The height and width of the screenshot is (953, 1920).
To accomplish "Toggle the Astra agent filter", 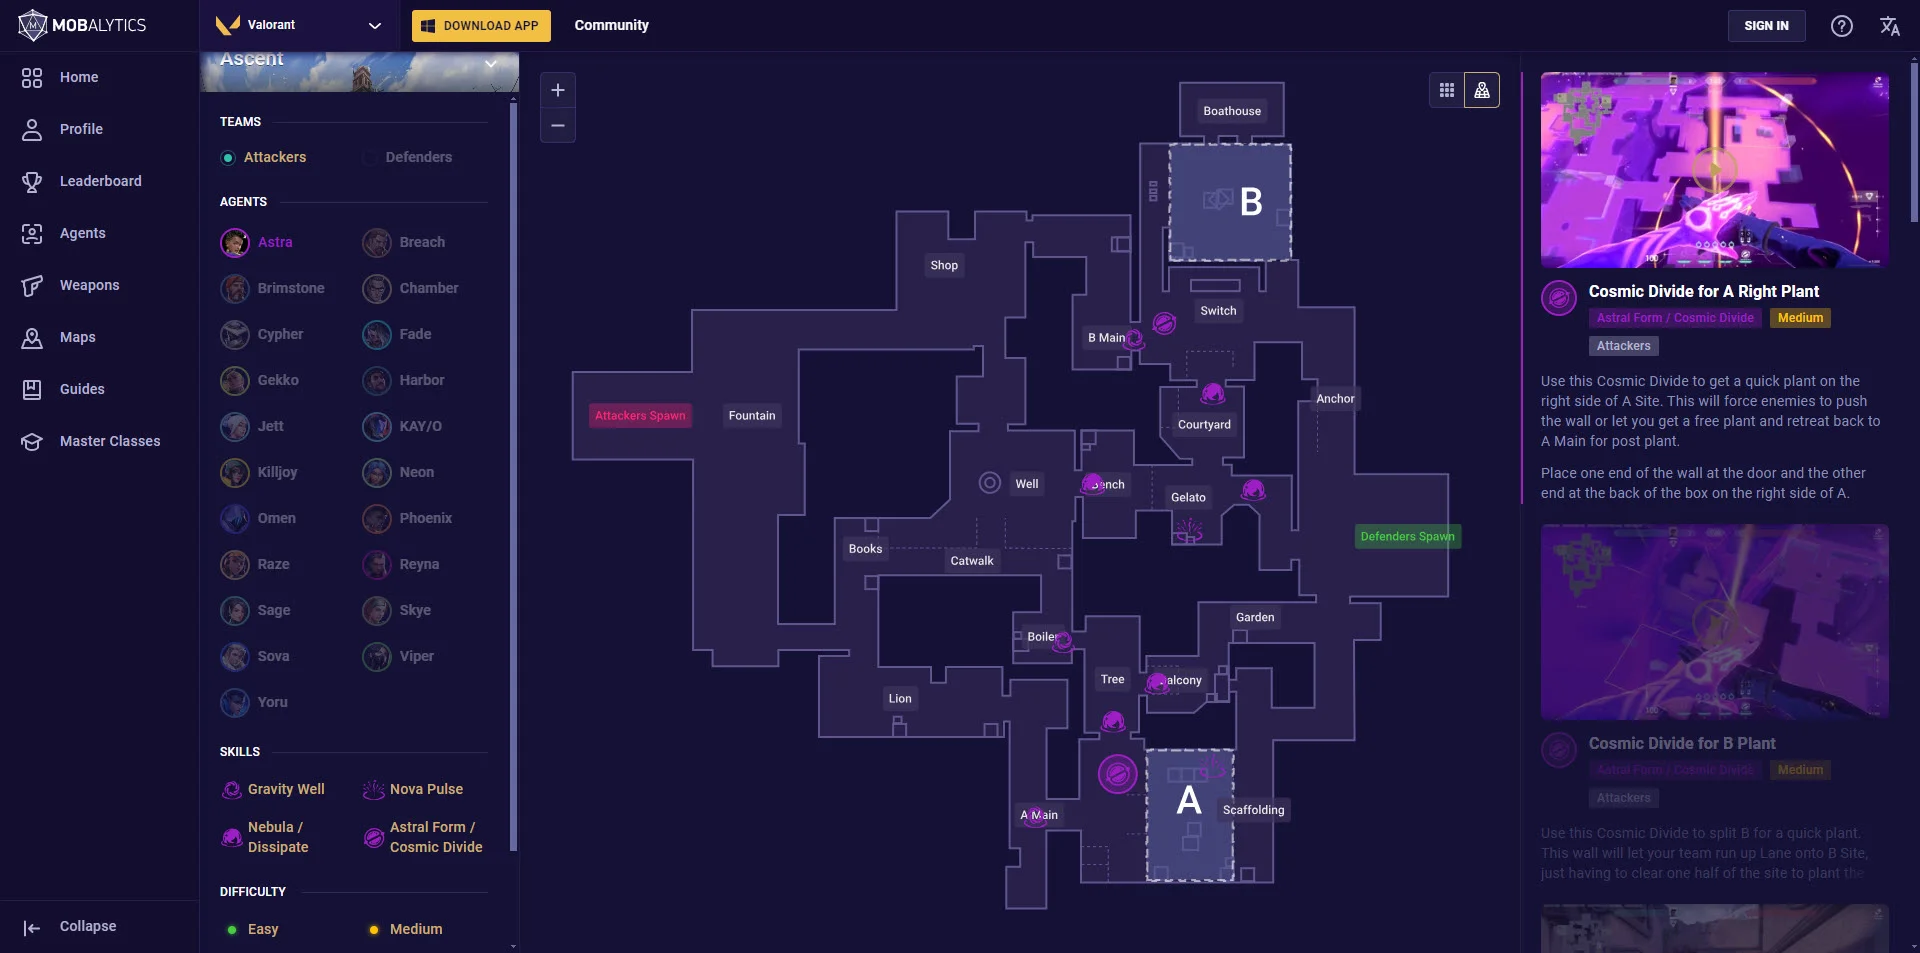I will coord(257,242).
